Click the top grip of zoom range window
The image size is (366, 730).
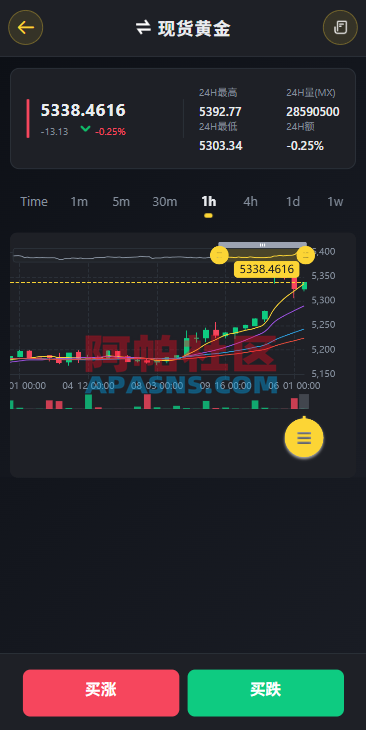pos(263,244)
